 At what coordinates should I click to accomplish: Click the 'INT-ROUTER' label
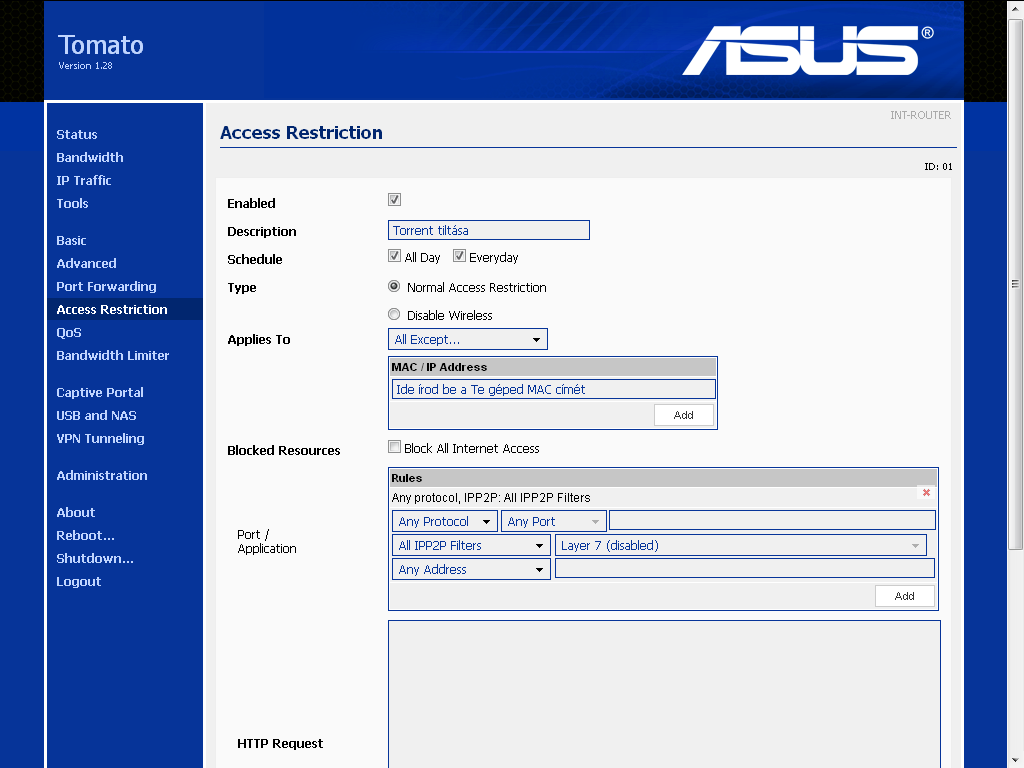[x=920, y=115]
